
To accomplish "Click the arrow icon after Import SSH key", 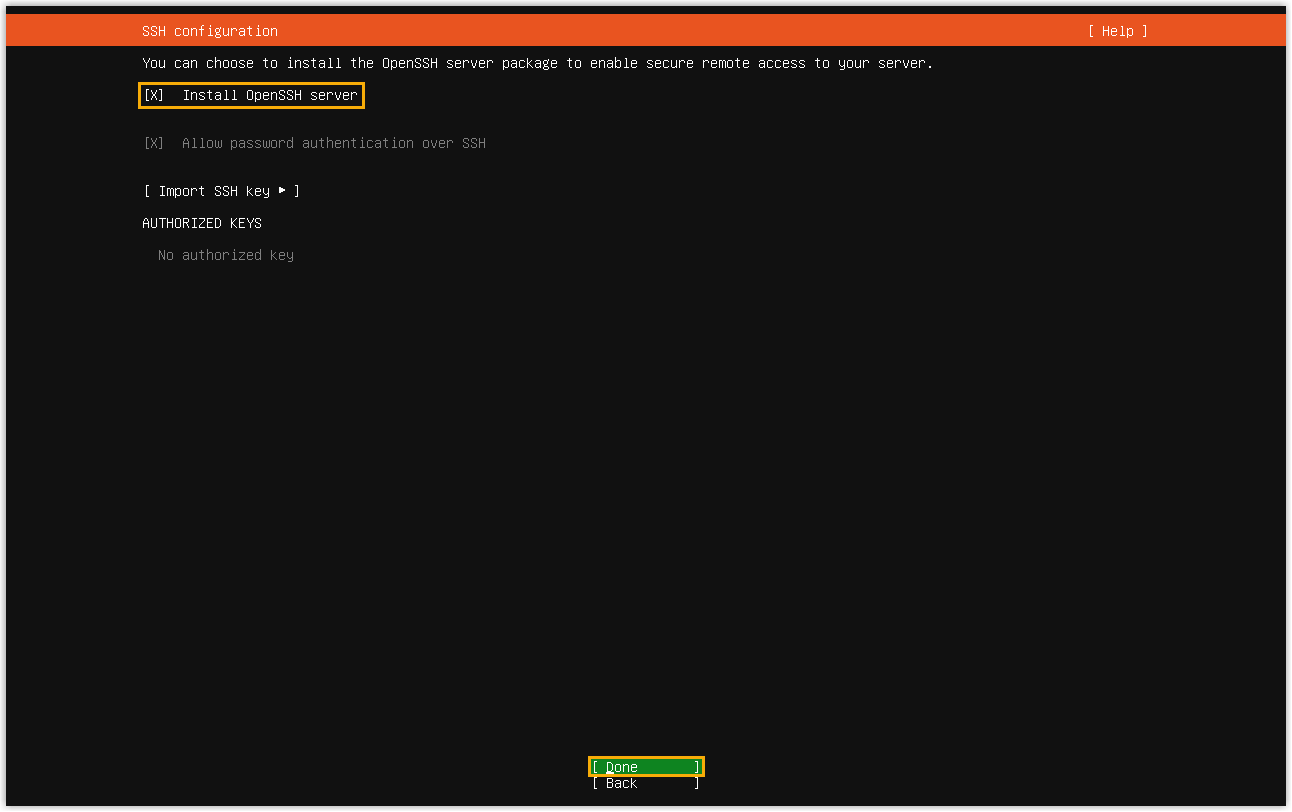I will click(282, 190).
